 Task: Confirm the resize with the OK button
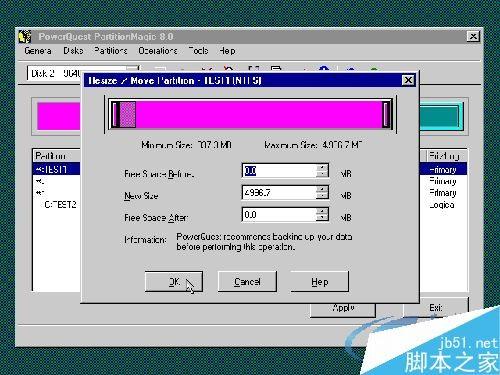pyautogui.click(x=174, y=282)
